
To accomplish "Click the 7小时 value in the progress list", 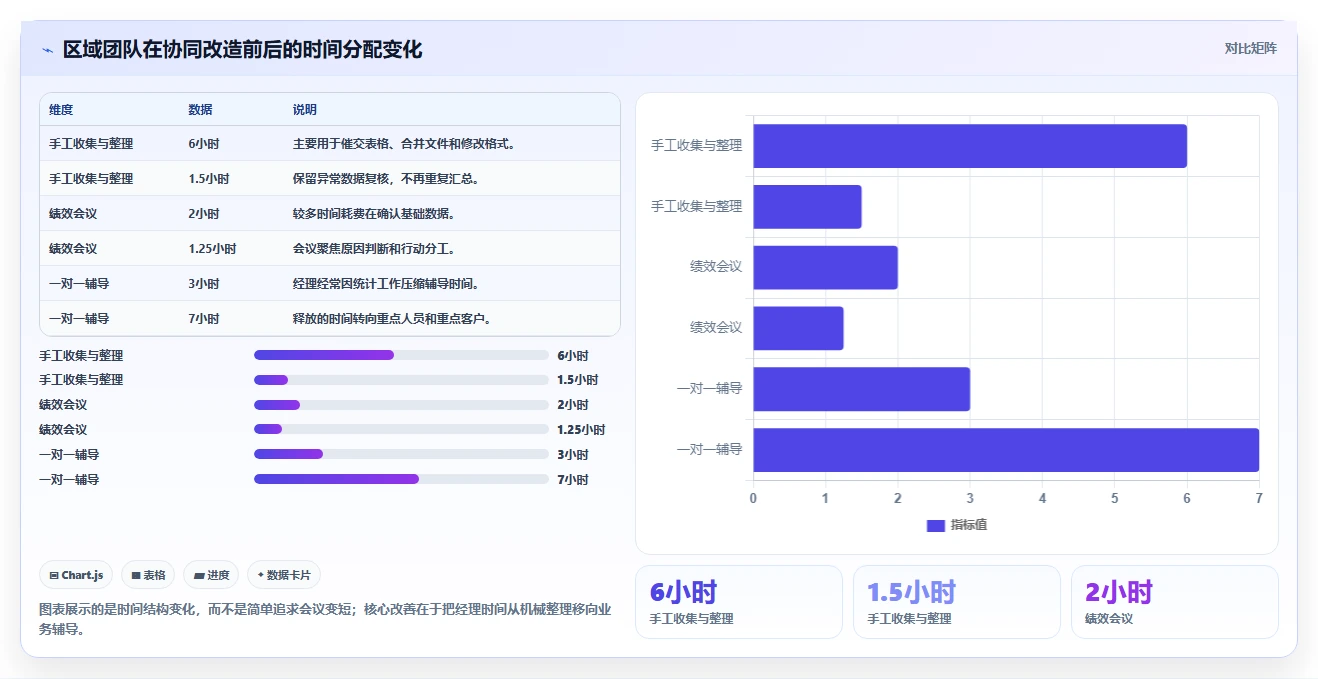I will (x=573, y=480).
